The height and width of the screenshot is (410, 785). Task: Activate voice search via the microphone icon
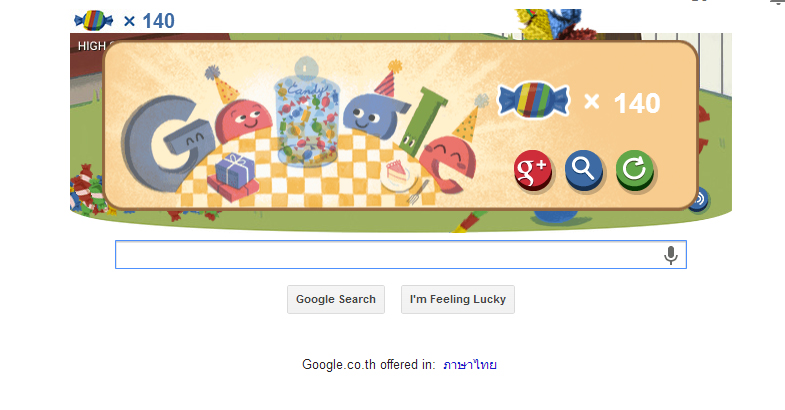[670, 255]
